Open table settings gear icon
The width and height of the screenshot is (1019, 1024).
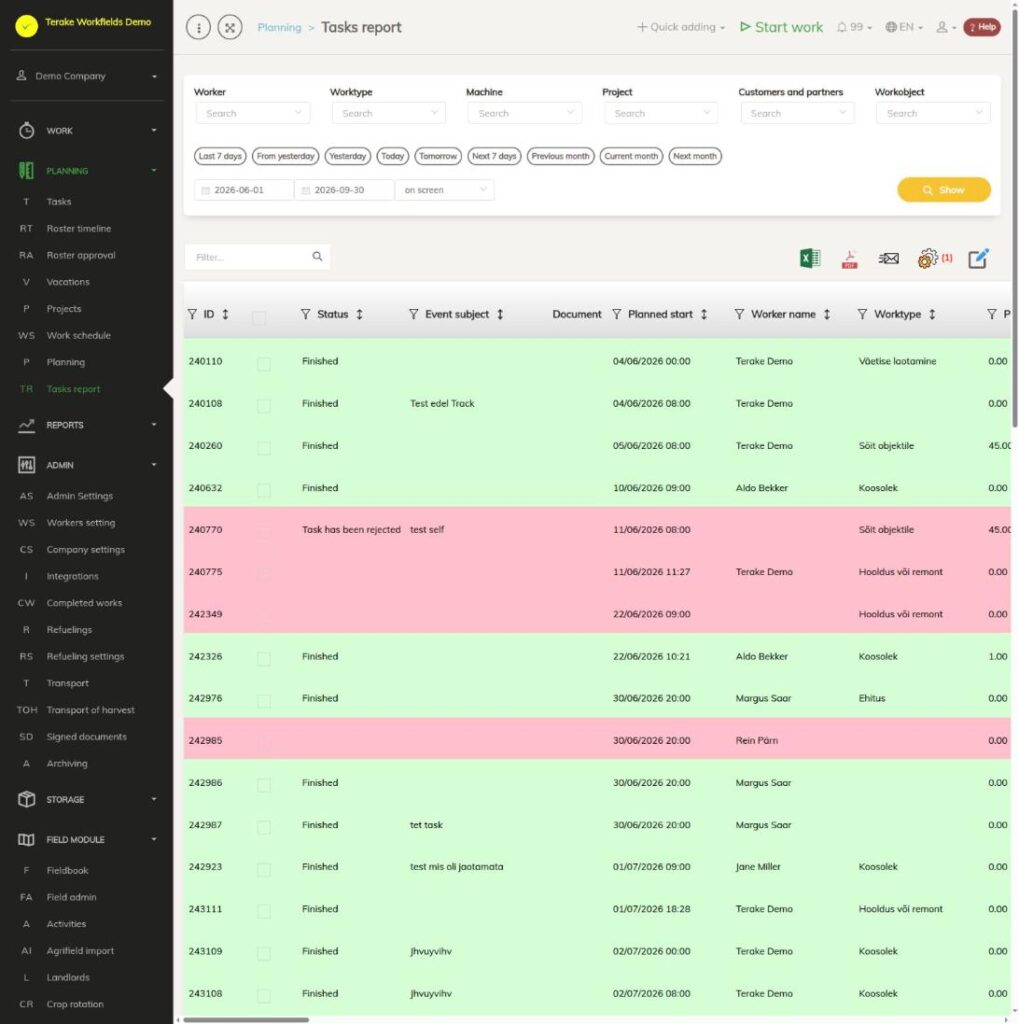pos(928,259)
